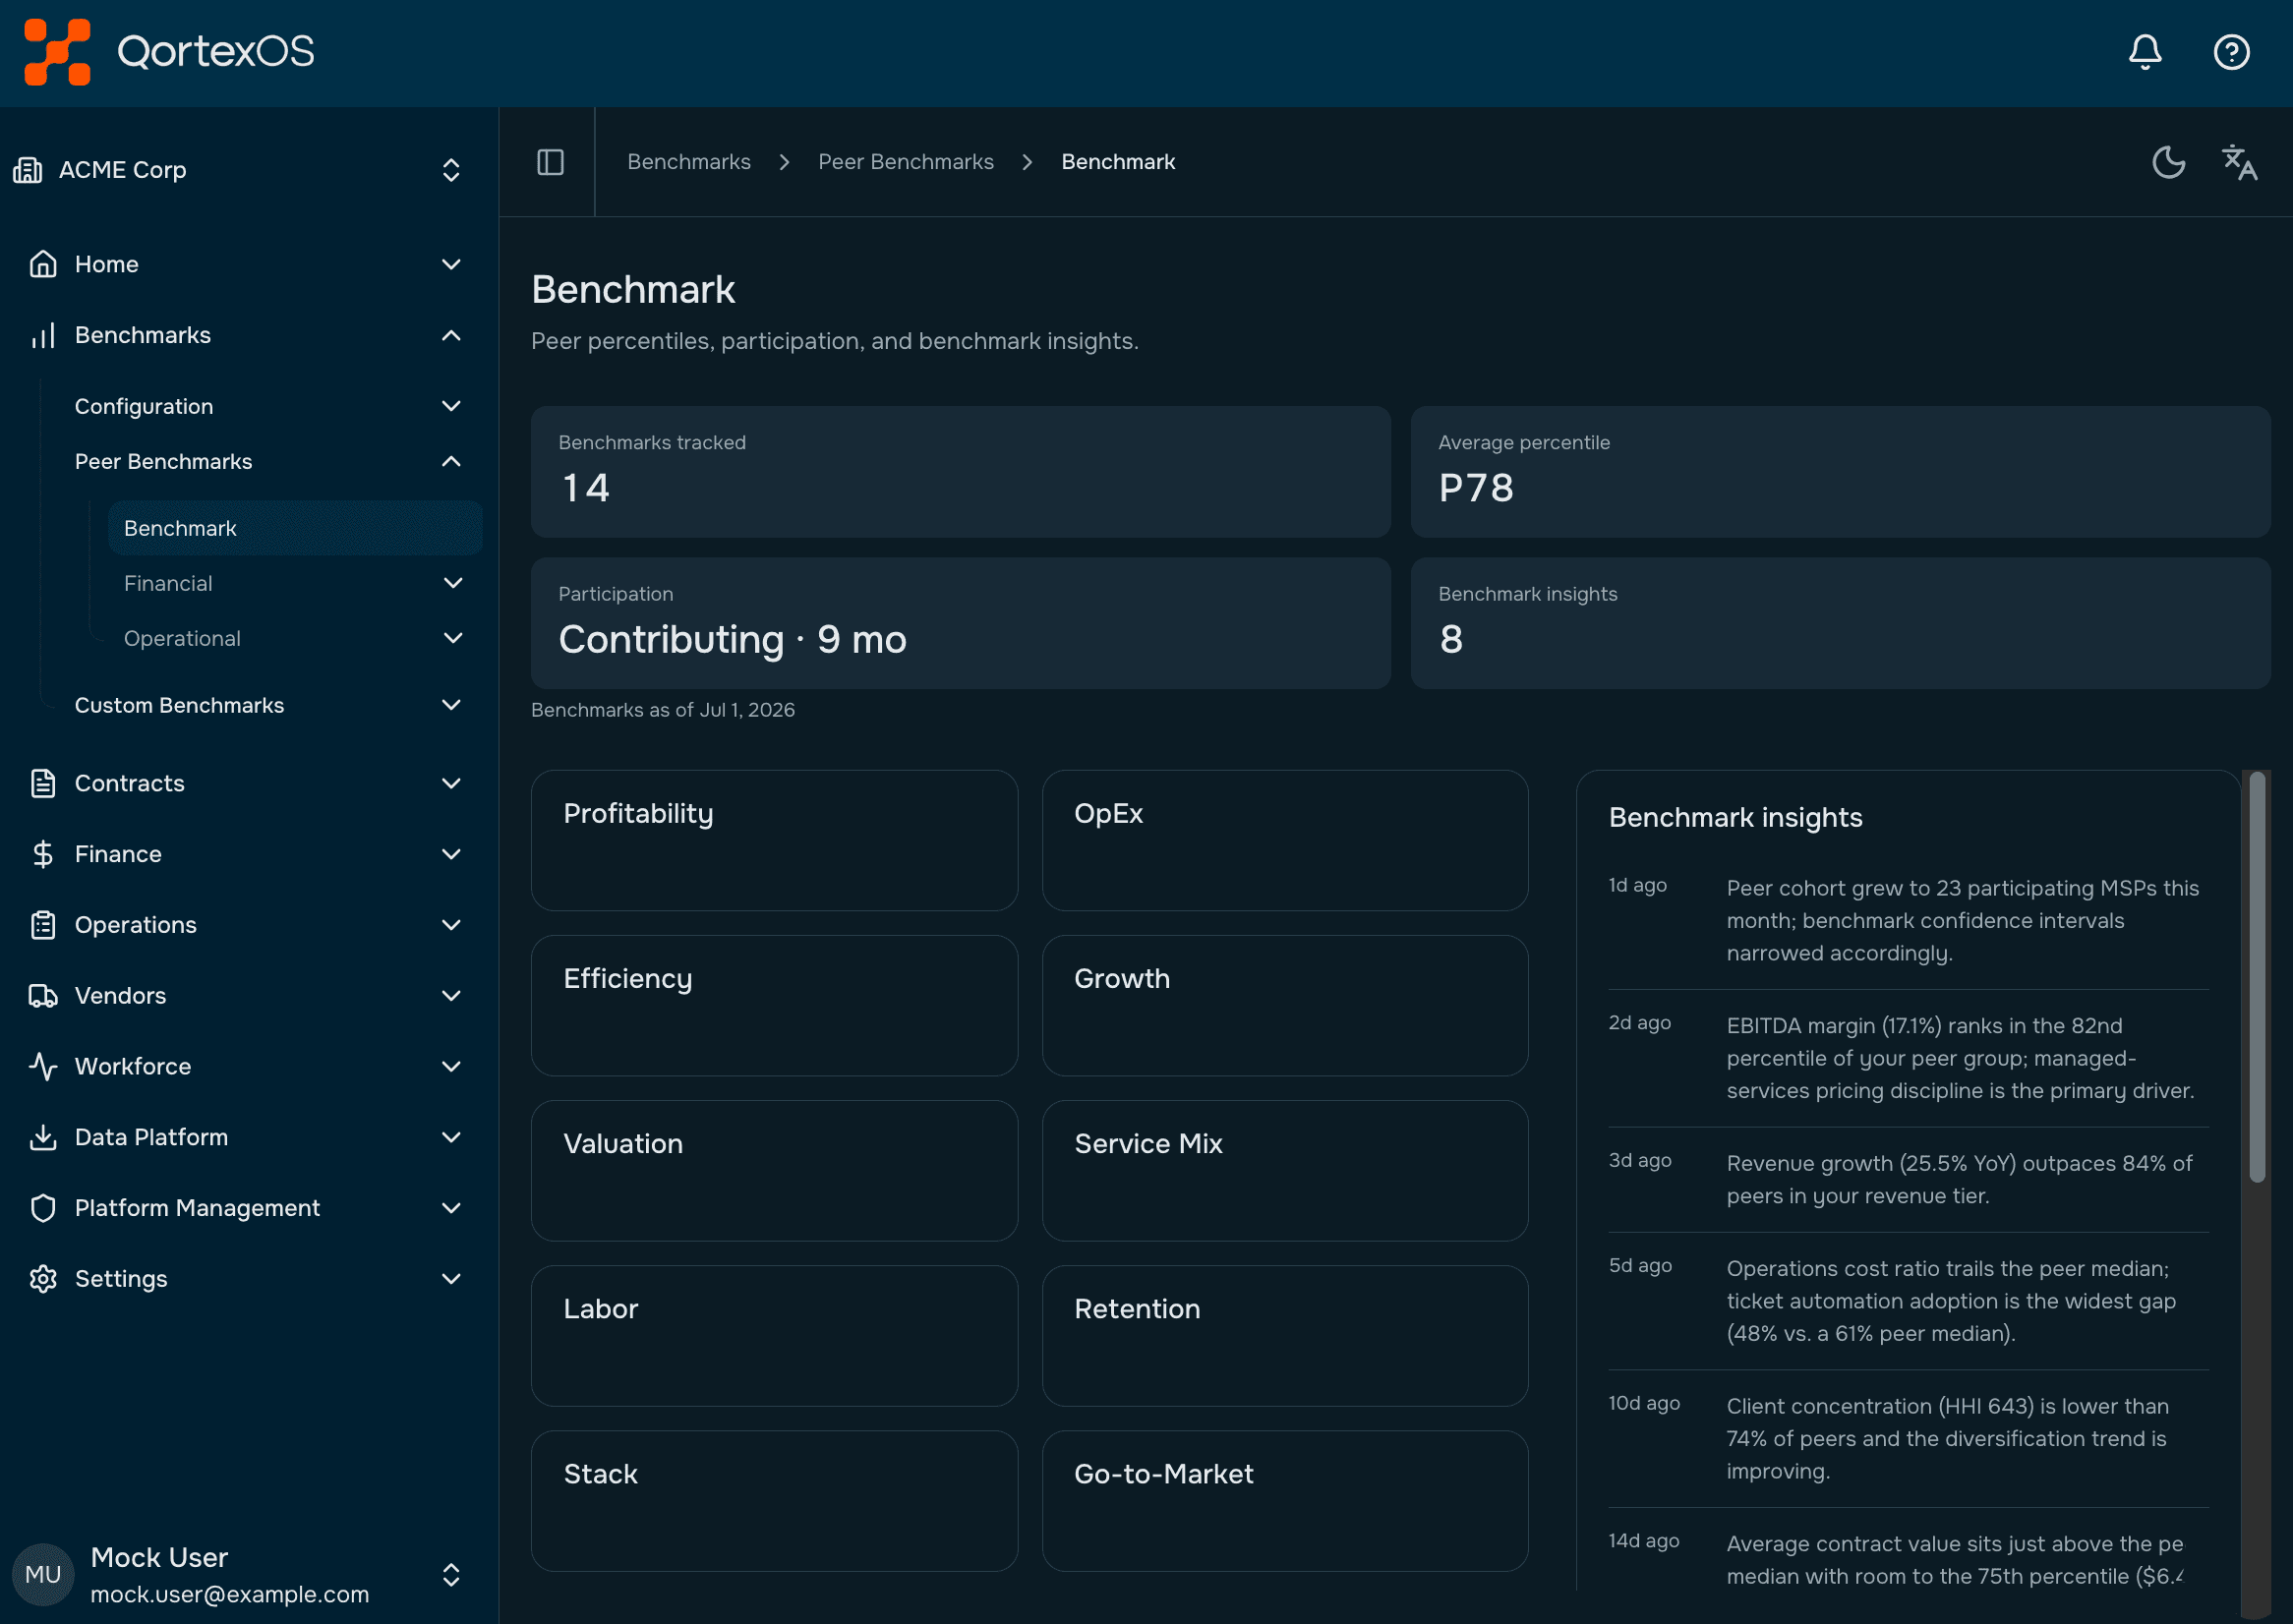The image size is (2293, 1624).
Task: Click the Vendors truck icon
Action: 43,996
